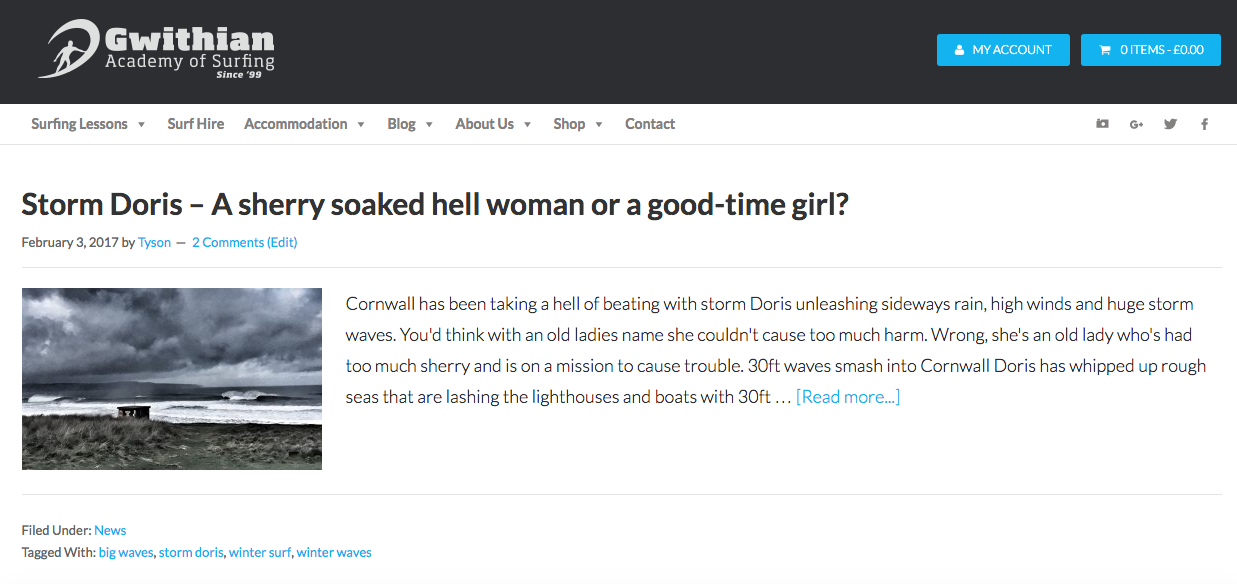Expand the Blog dropdown menu
The image size is (1237, 584).
(410, 124)
